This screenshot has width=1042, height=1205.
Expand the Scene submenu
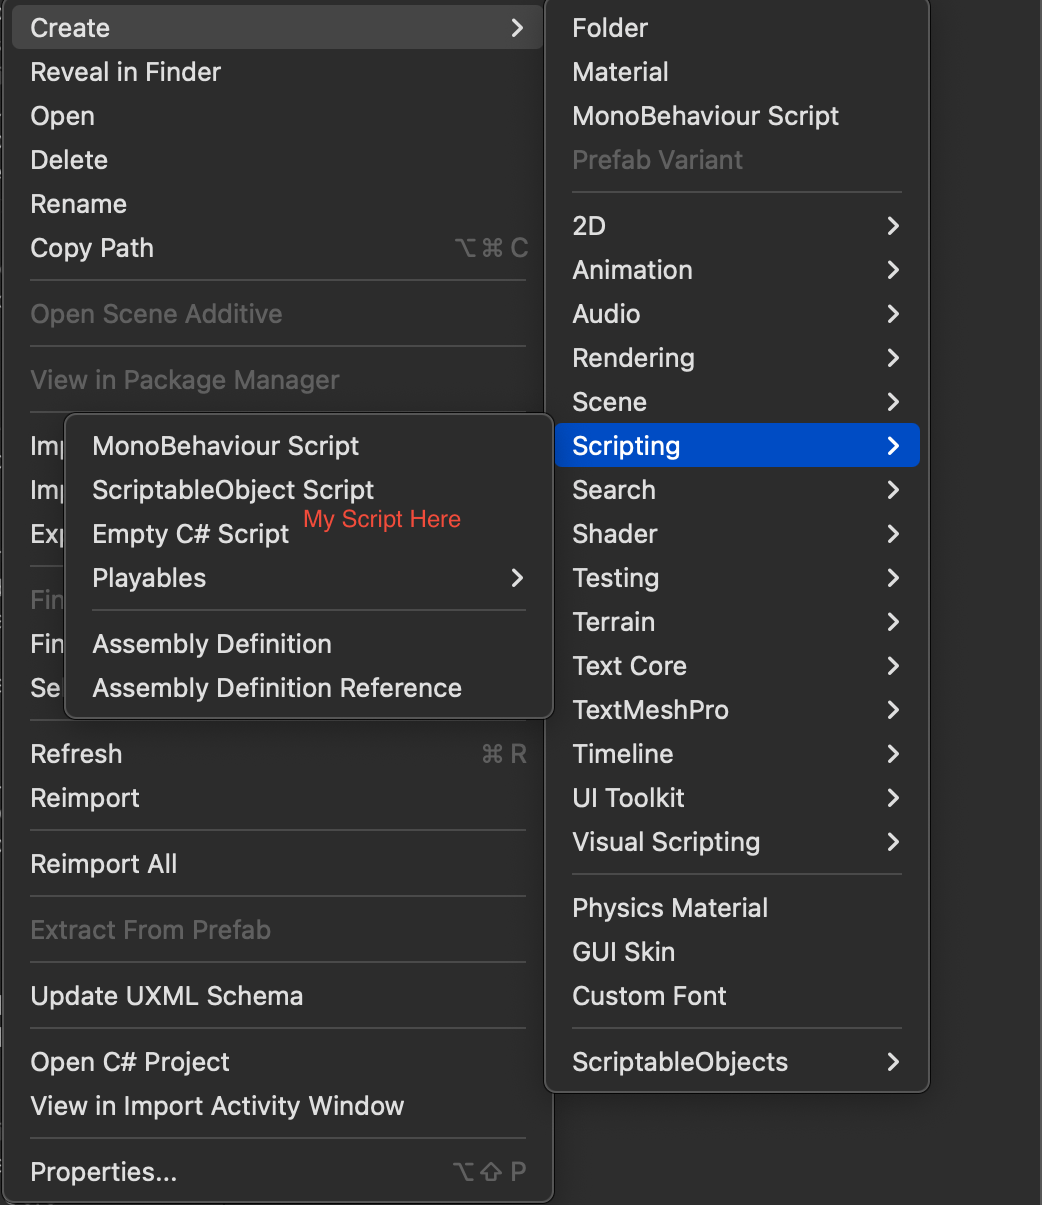coord(737,402)
